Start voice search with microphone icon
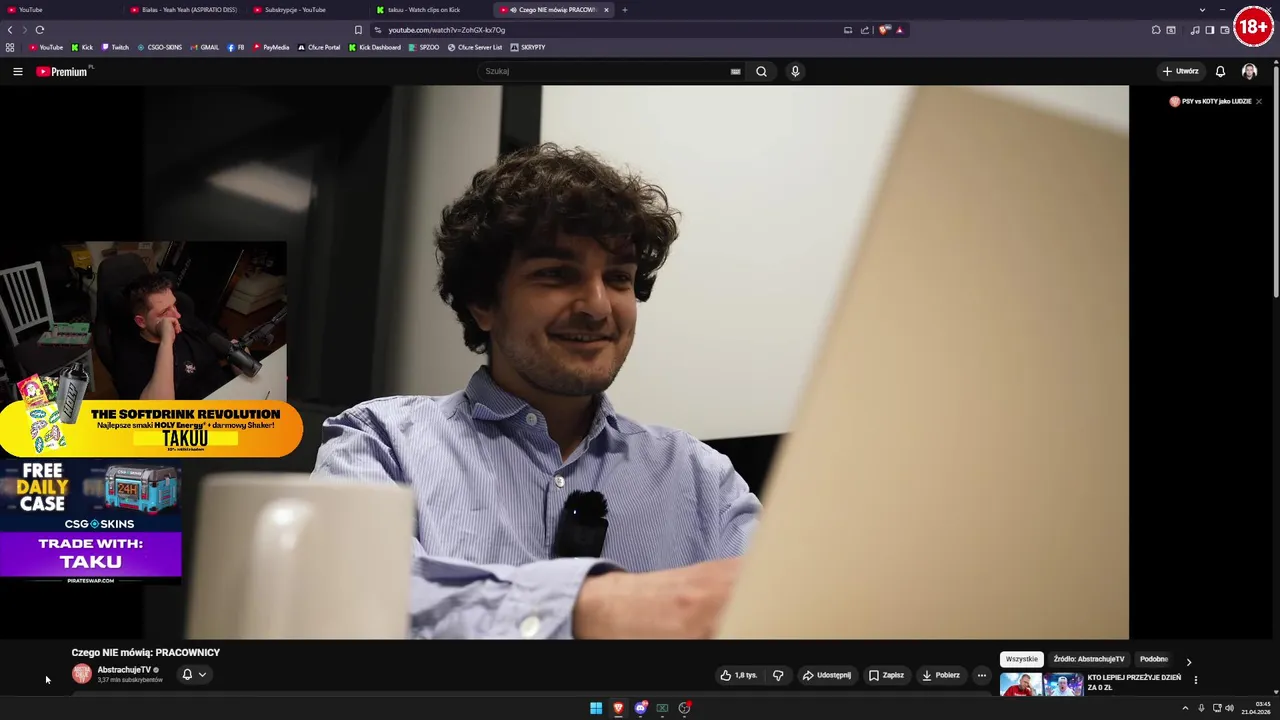 click(795, 71)
